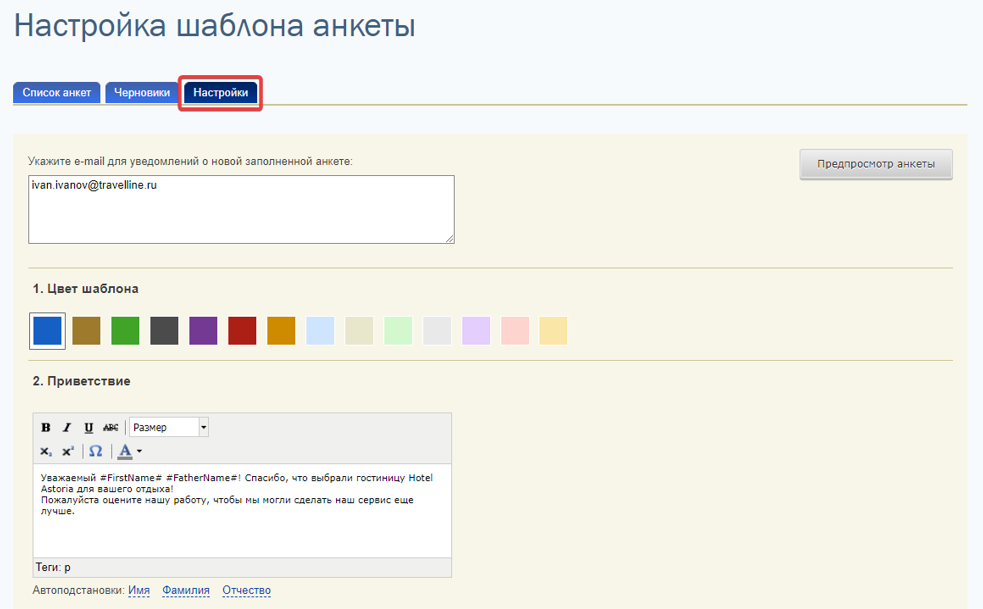Switch to the Список анкет tab
The width and height of the screenshot is (983, 609).
pyautogui.click(x=56, y=93)
